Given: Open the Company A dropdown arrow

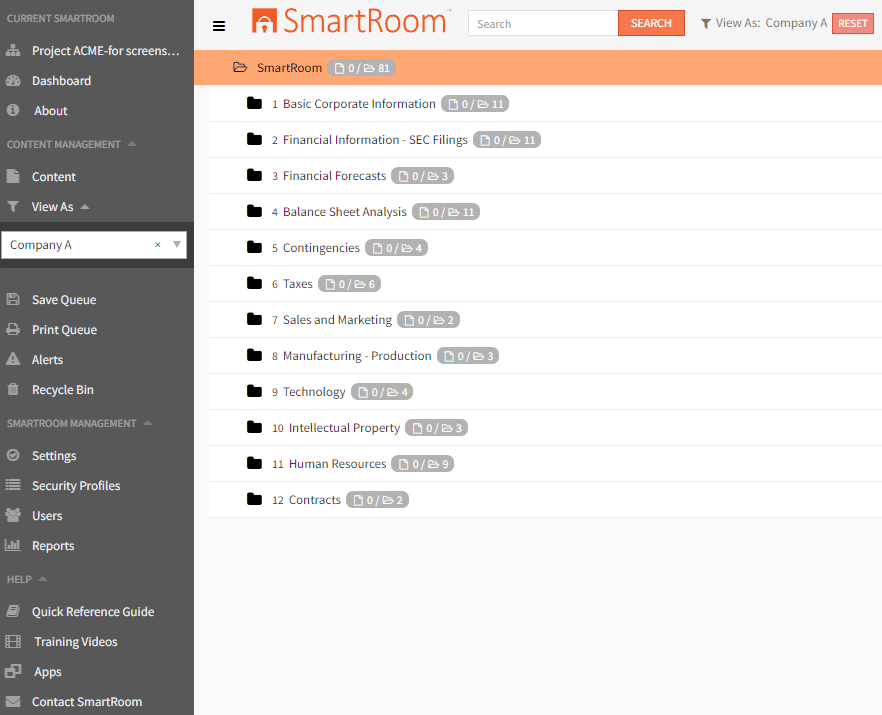Looking at the screenshot, I should tap(177, 245).
